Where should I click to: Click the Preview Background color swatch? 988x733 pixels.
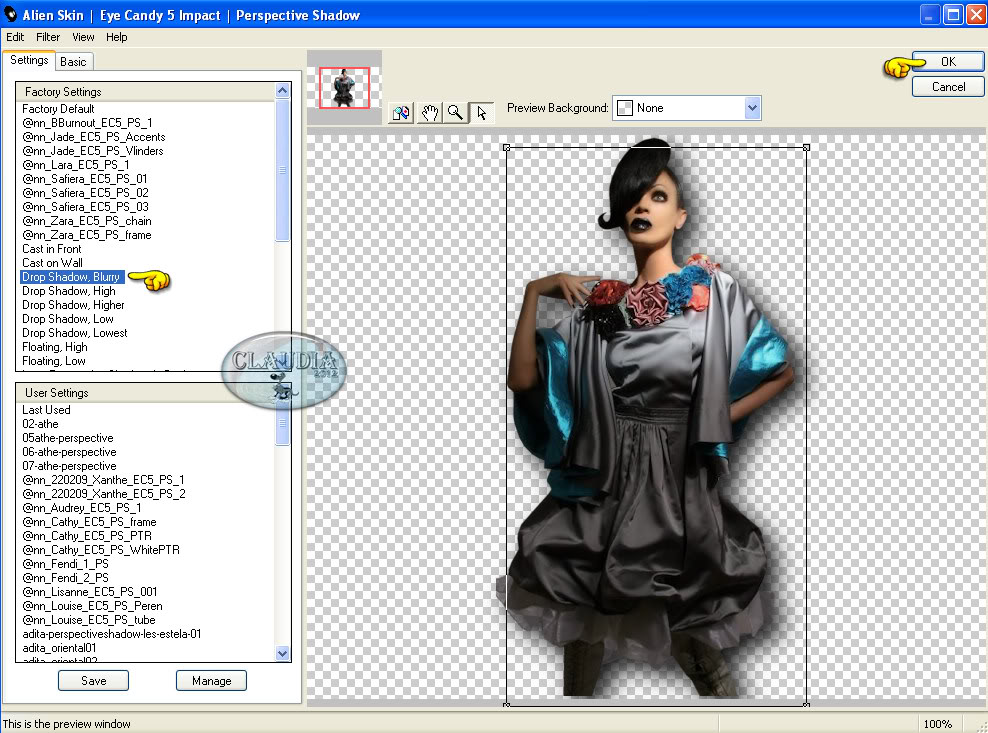tap(624, 108)
